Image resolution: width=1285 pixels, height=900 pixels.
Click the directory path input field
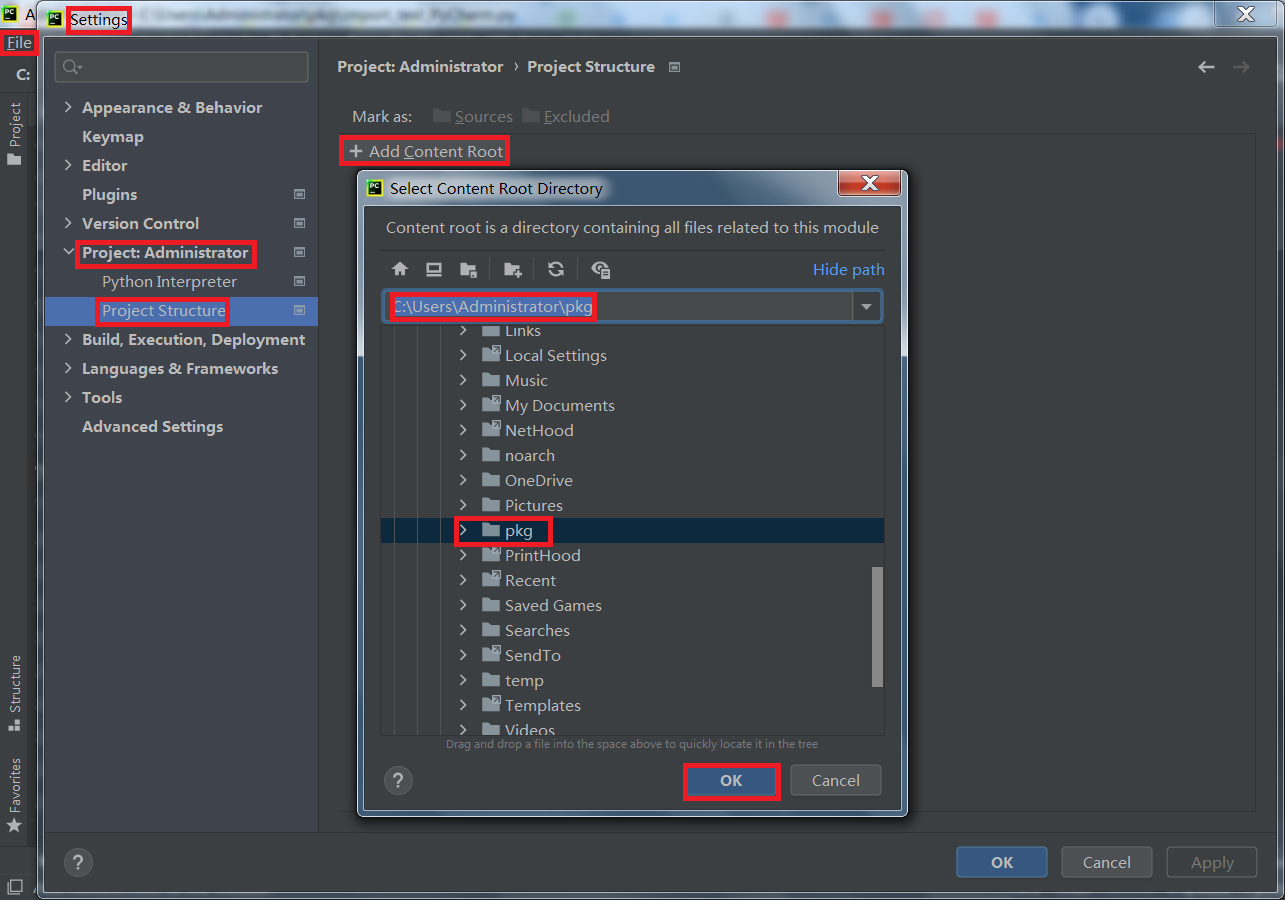618,307
